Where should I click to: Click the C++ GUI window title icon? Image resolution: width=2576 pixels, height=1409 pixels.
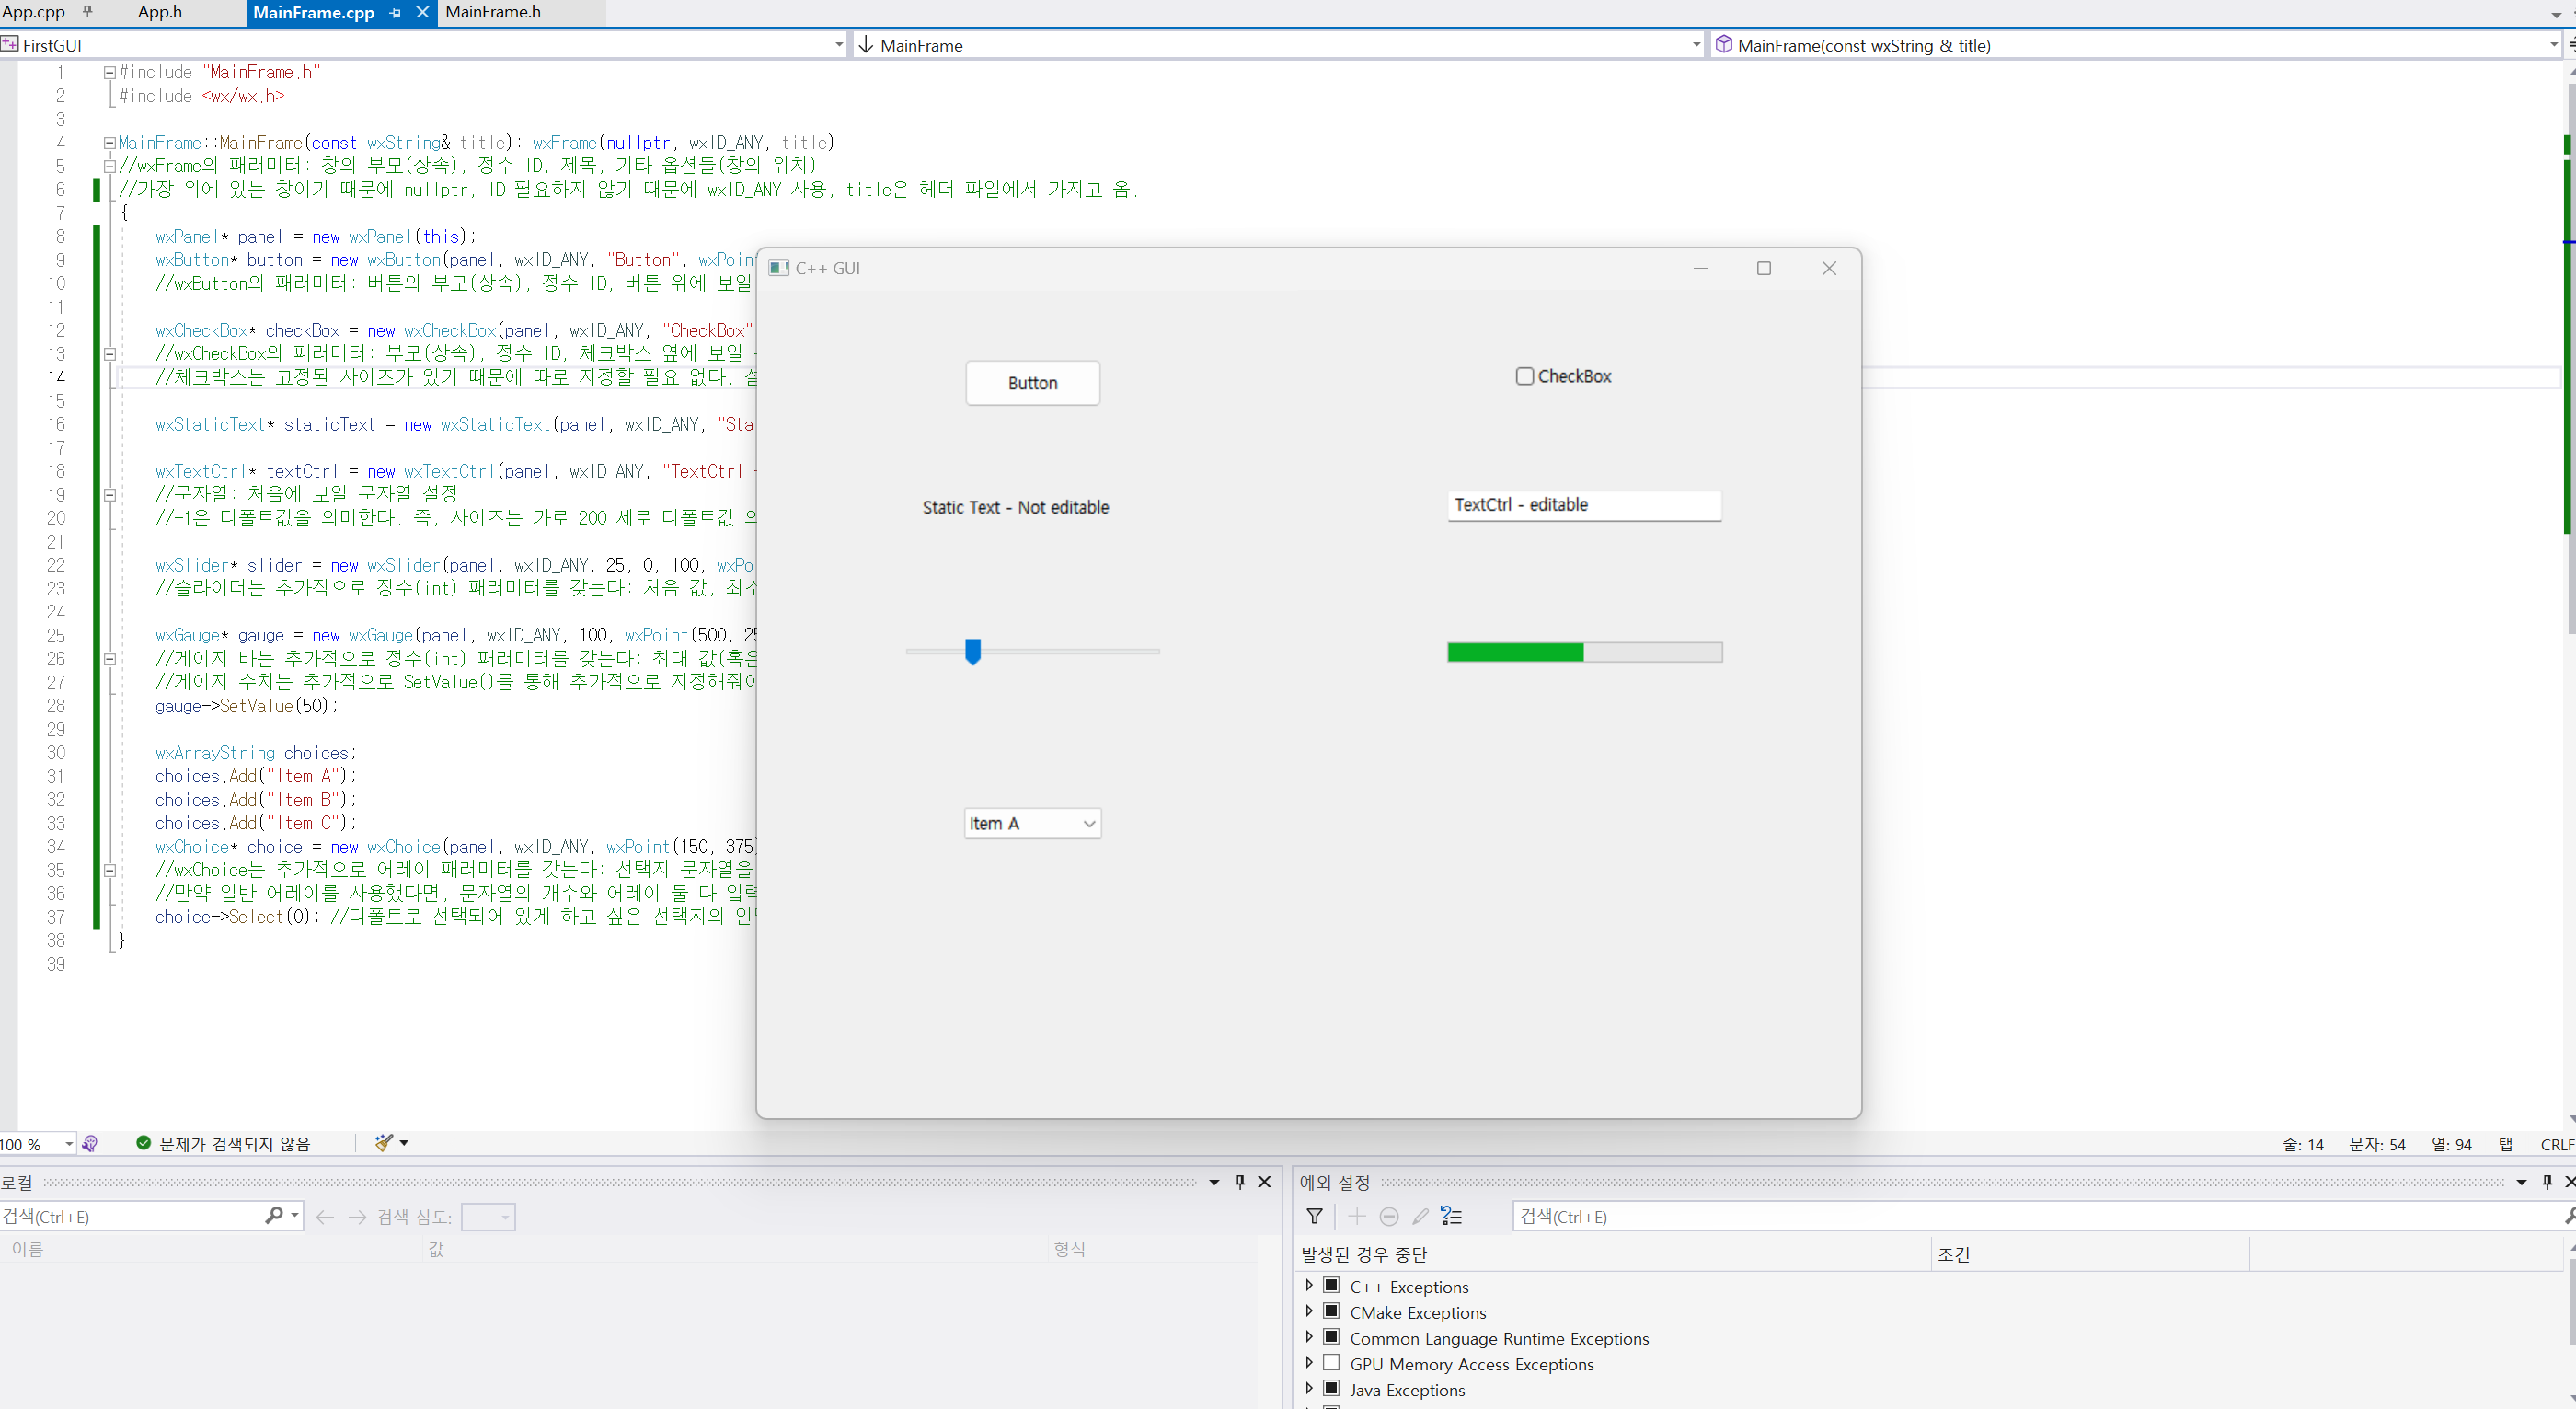click(x=779, y=268)
